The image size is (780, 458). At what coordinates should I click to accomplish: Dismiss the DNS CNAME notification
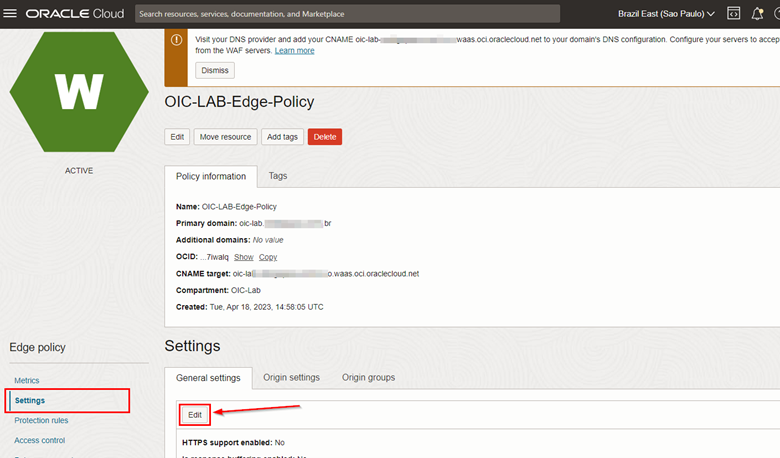click(x=215, y=70)
